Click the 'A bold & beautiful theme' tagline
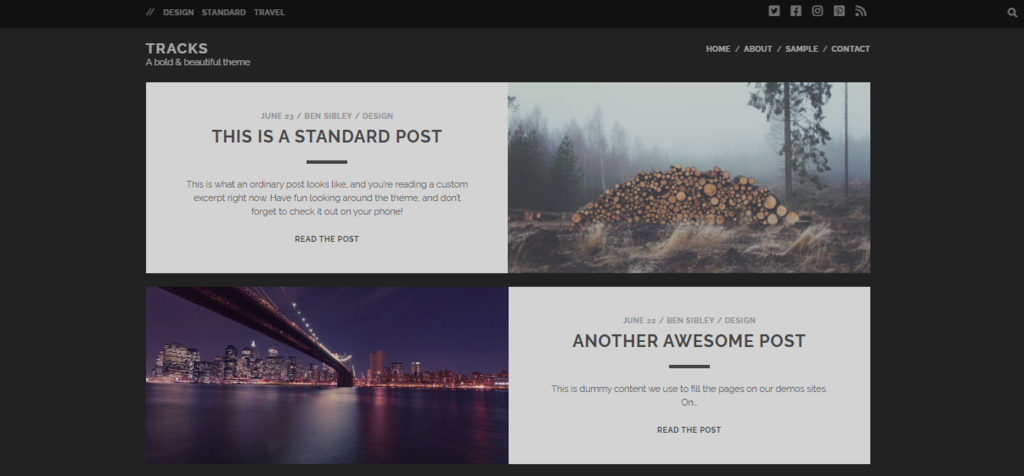Viewport: 1024px width, 476px height. tap(198, 62)
